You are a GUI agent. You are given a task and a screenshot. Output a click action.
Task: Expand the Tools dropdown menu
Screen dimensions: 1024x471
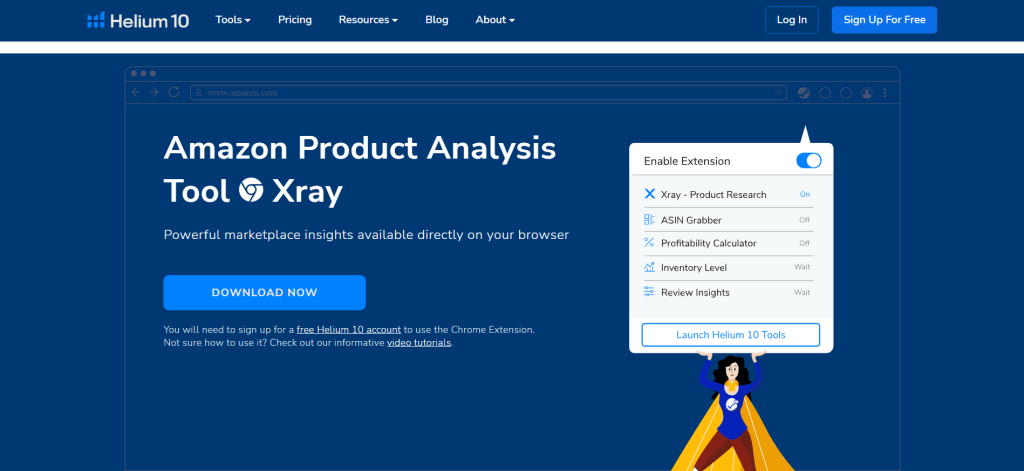coord(233,20)
